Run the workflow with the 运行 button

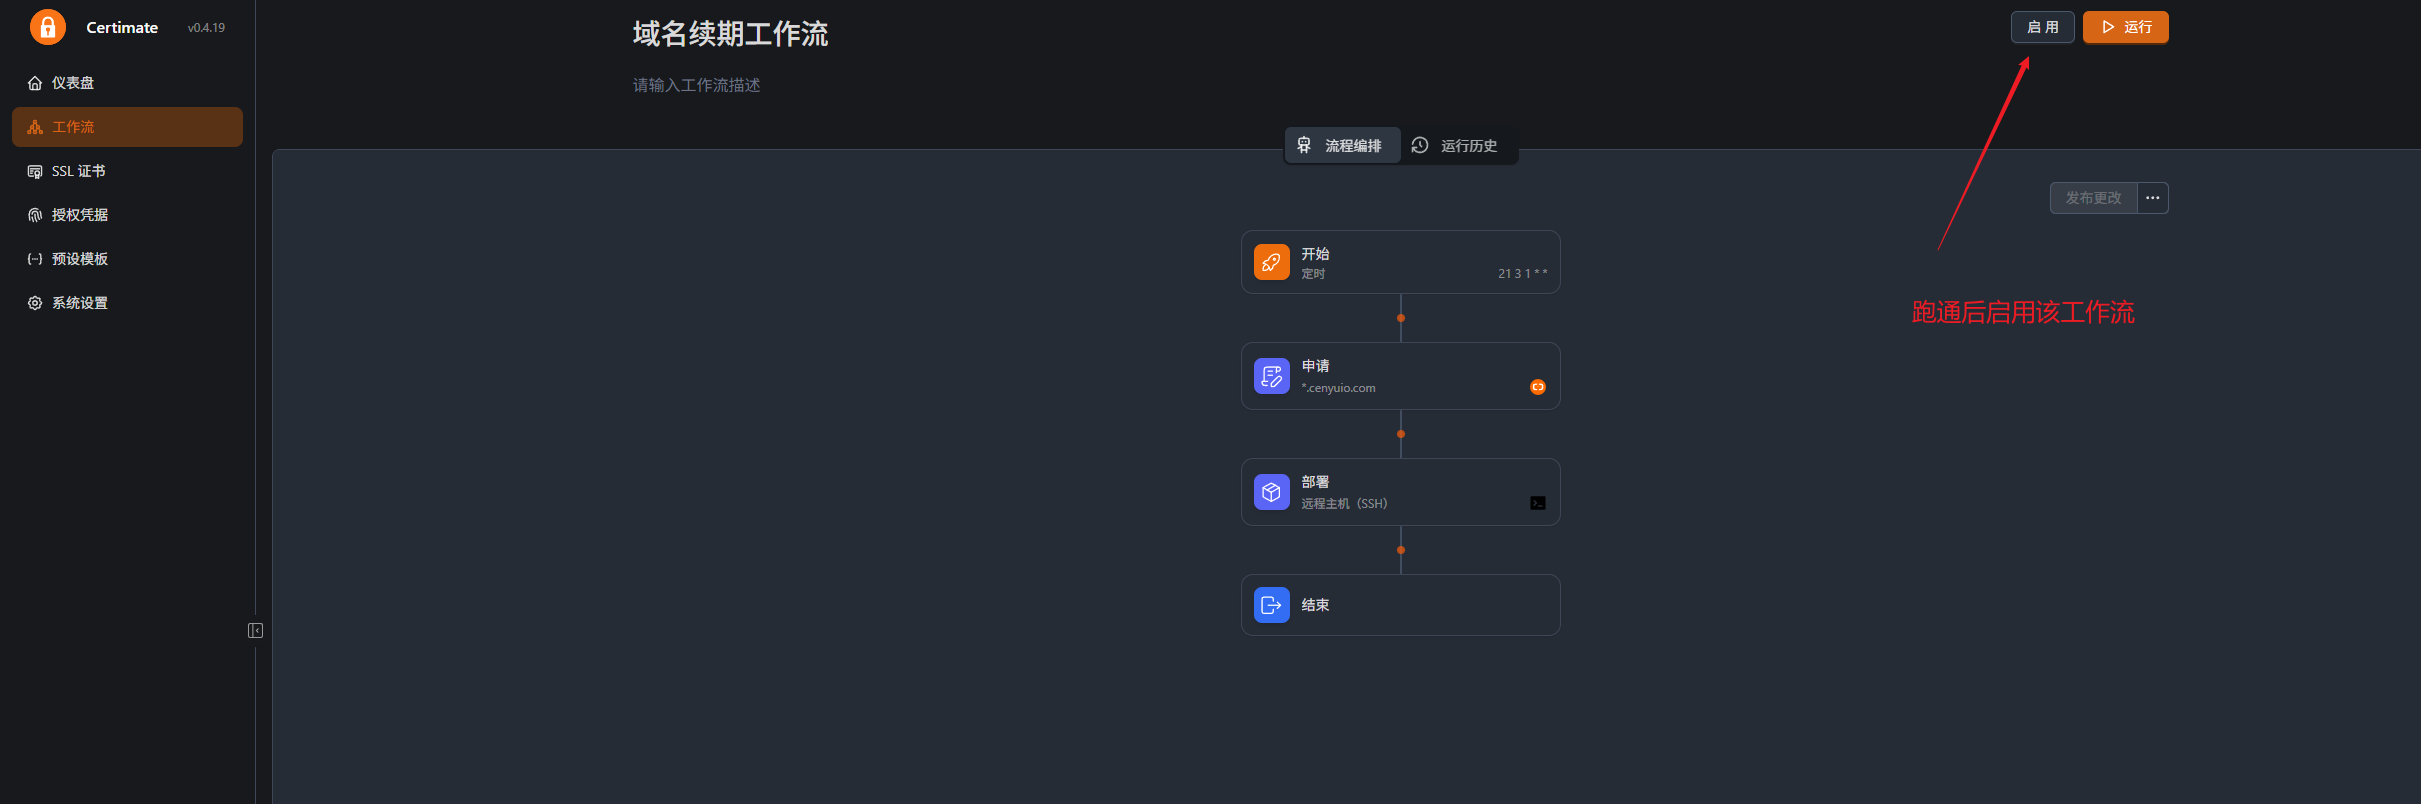pos(2125,27)
